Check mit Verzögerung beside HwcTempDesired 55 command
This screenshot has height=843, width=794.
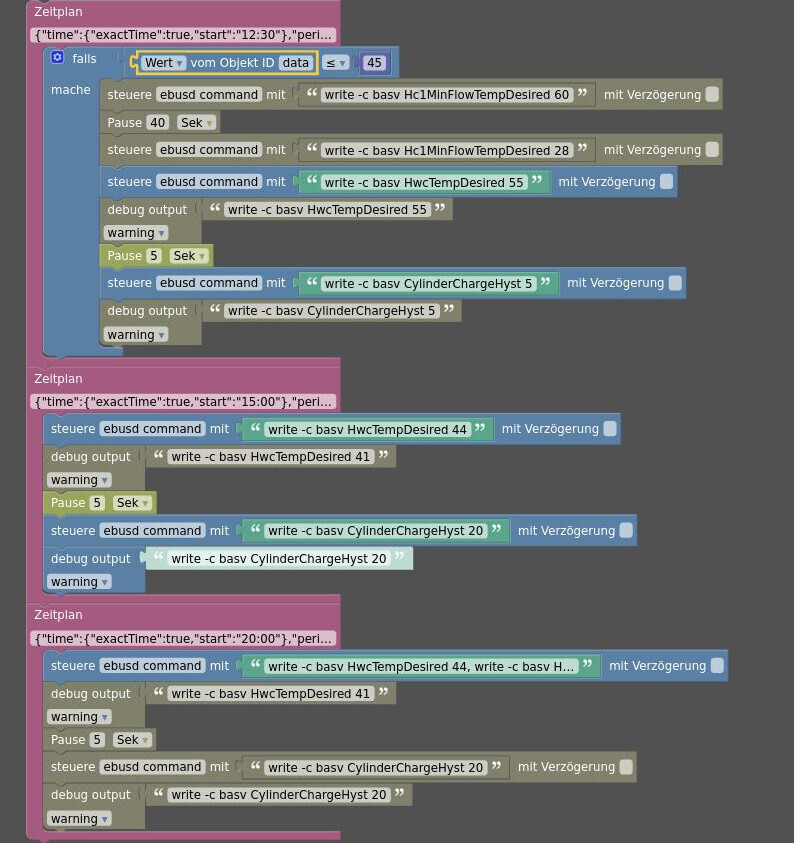tap(666, 182)
